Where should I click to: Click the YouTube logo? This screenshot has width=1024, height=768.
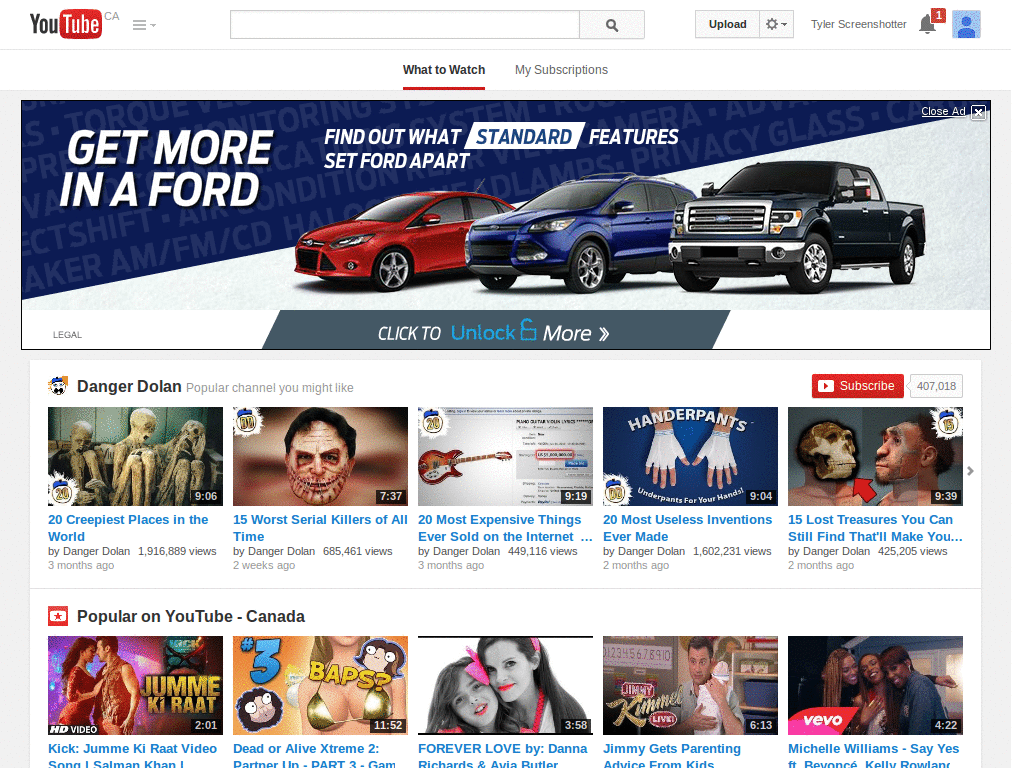pyautogui.click(x=66, y=24)
